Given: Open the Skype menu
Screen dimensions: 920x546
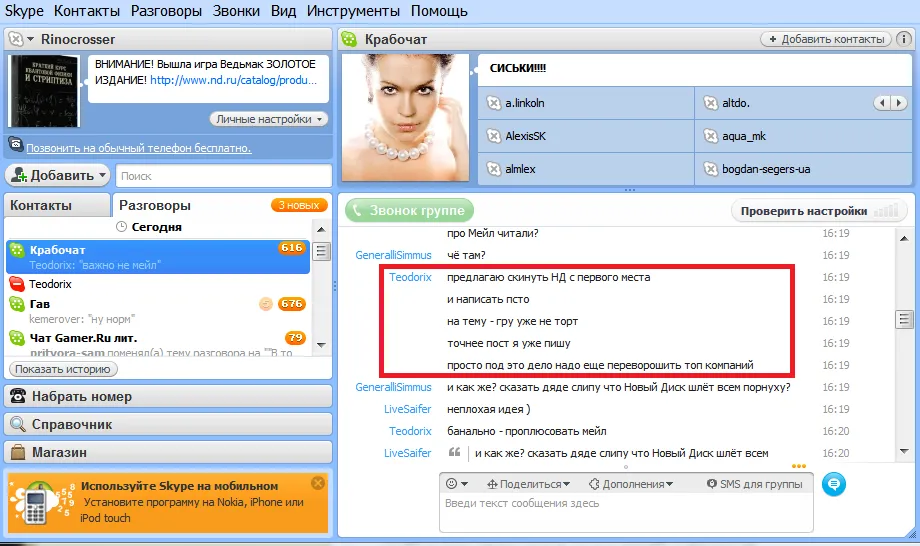Looking at the screenshot, I should click(x=24, y=11).
